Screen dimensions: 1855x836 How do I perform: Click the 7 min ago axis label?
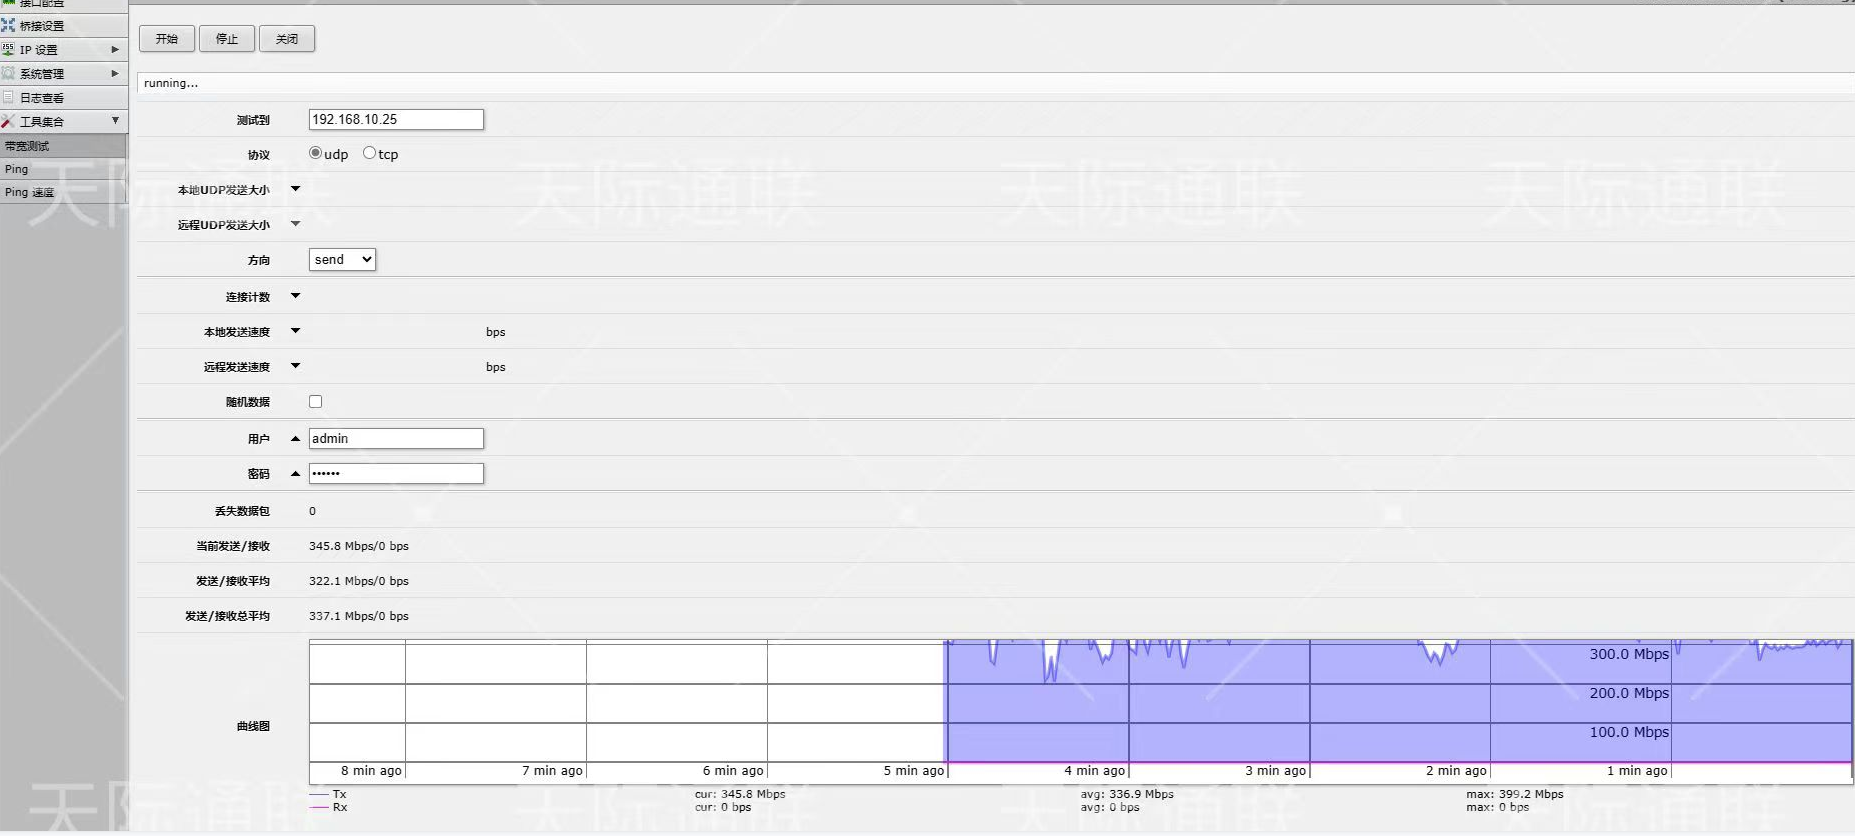(552, 771)
